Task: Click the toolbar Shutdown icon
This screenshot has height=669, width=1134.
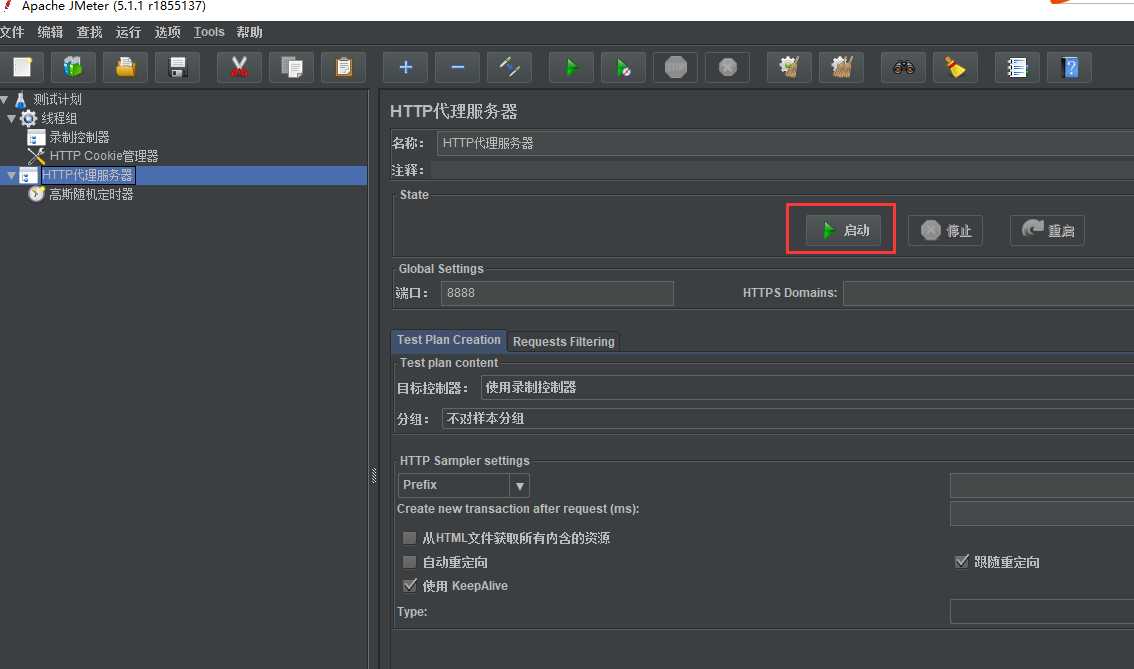Action: point(728,67)
